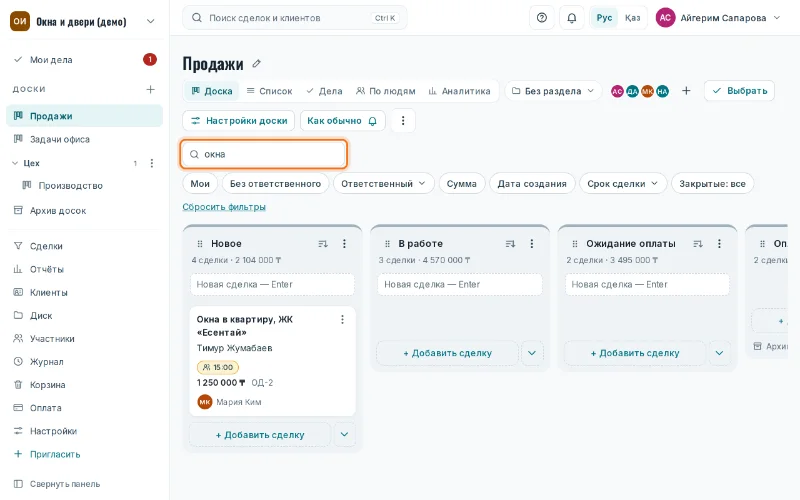Viewport: 800px width, 500px height.
Task: Click Добавить сделку in the В работе column
Action: point(447,353)
